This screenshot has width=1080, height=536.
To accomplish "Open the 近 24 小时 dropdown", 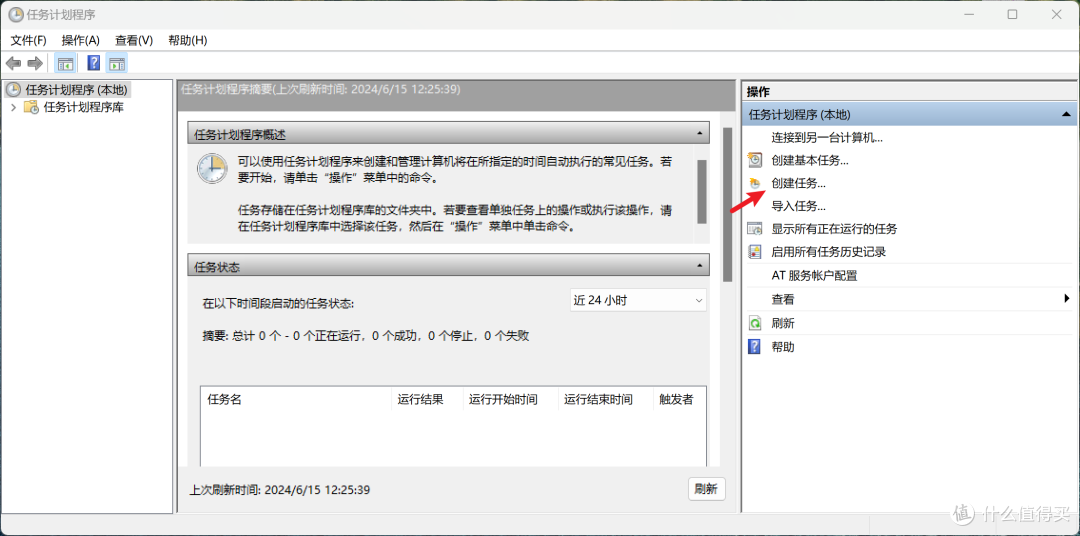I will click(x=638, y=300).
